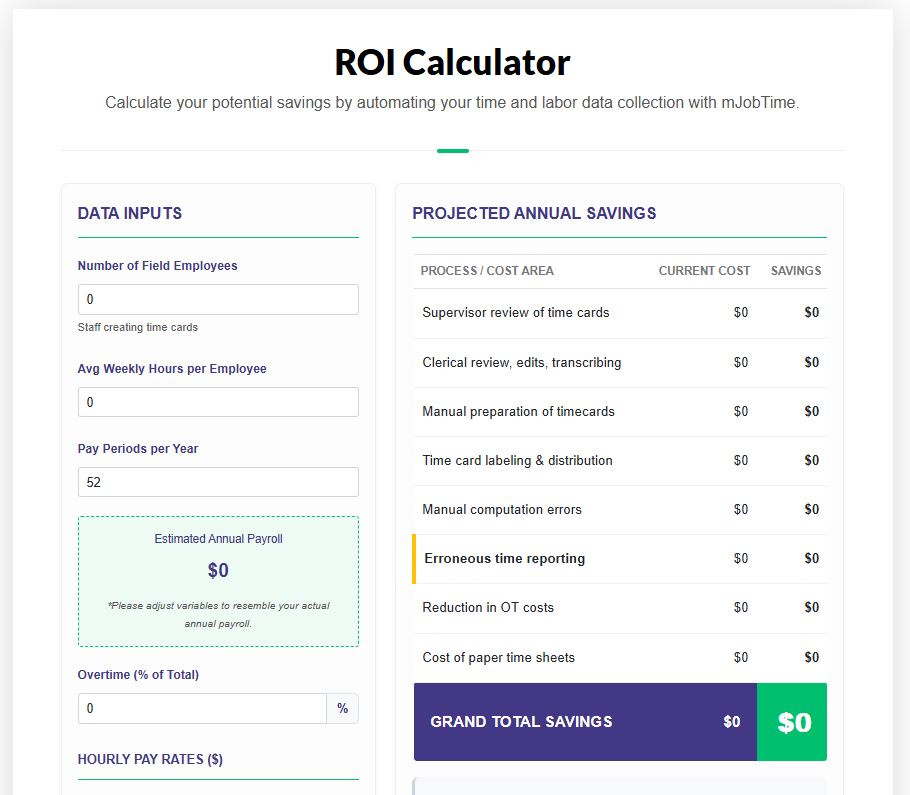
Task: Select the Avg Weekly Hours per Employee field
Action: [217, 402]
